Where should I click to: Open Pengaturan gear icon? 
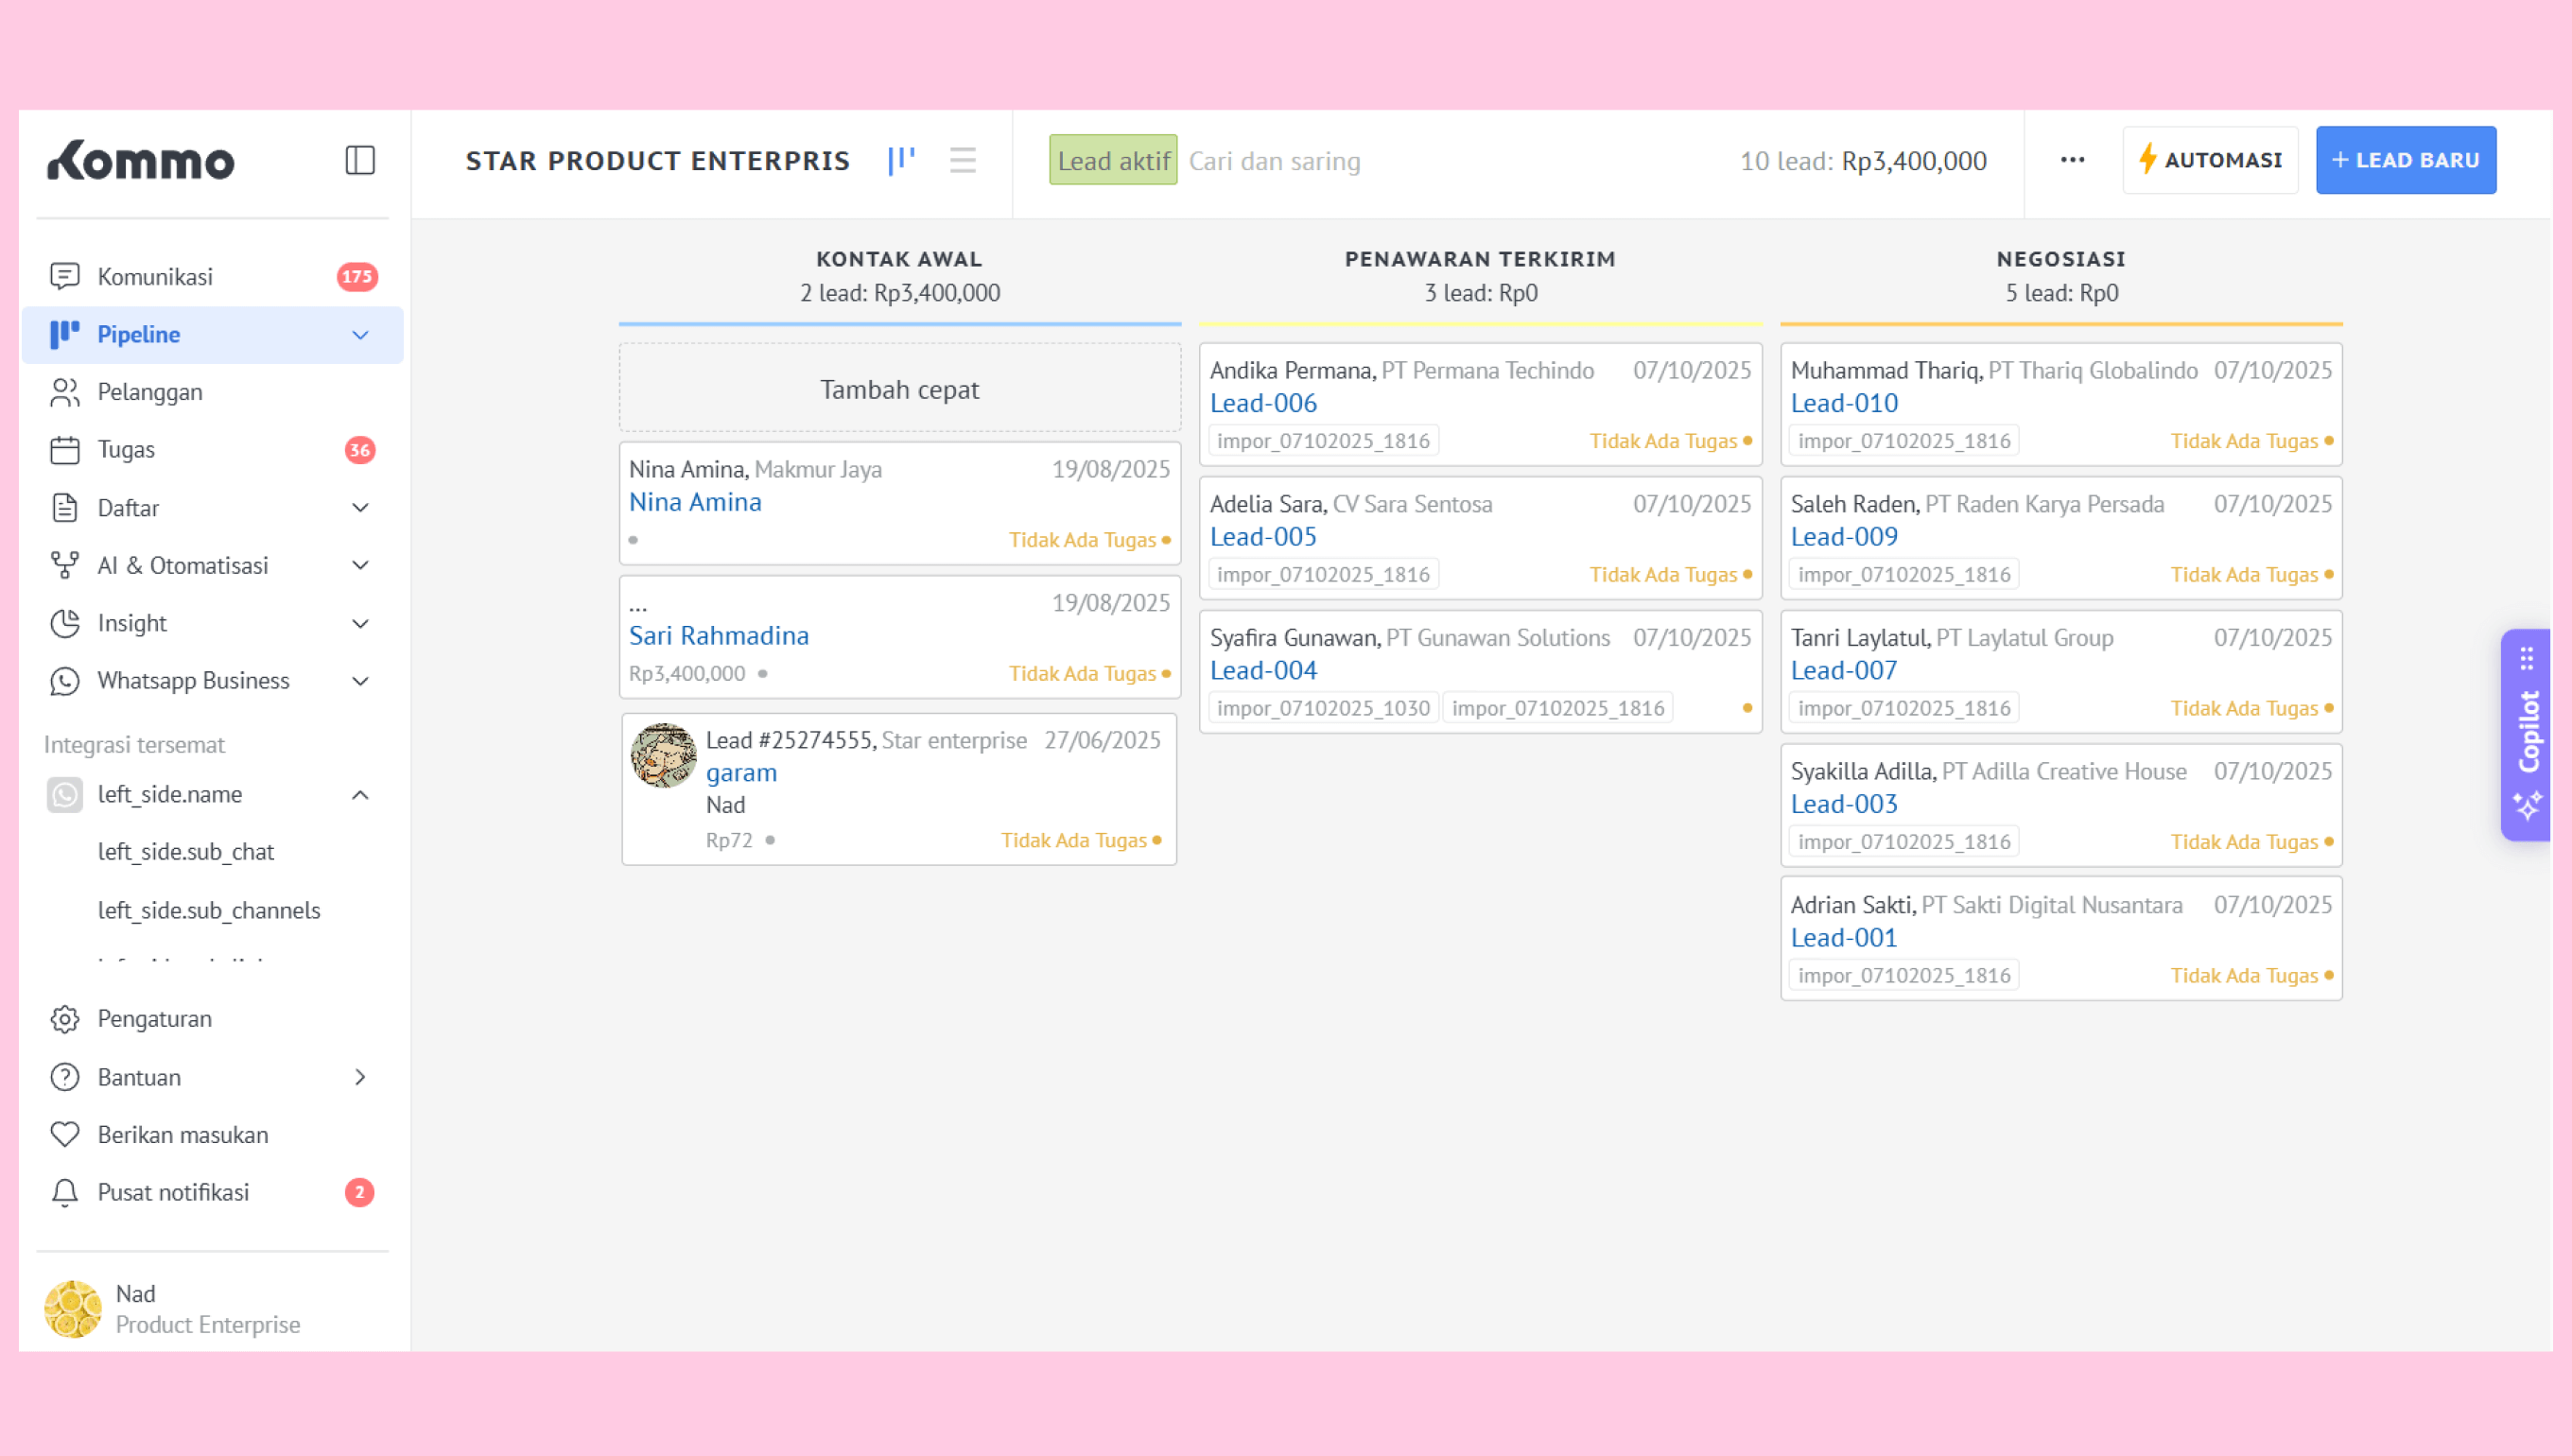tap(65, 1019)
